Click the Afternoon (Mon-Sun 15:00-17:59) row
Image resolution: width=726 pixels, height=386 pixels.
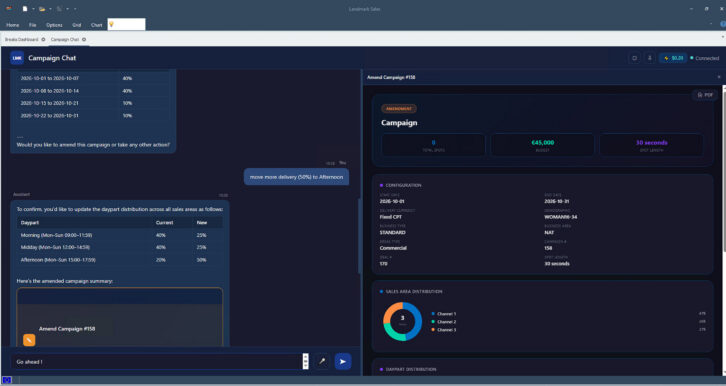[119, 260]
